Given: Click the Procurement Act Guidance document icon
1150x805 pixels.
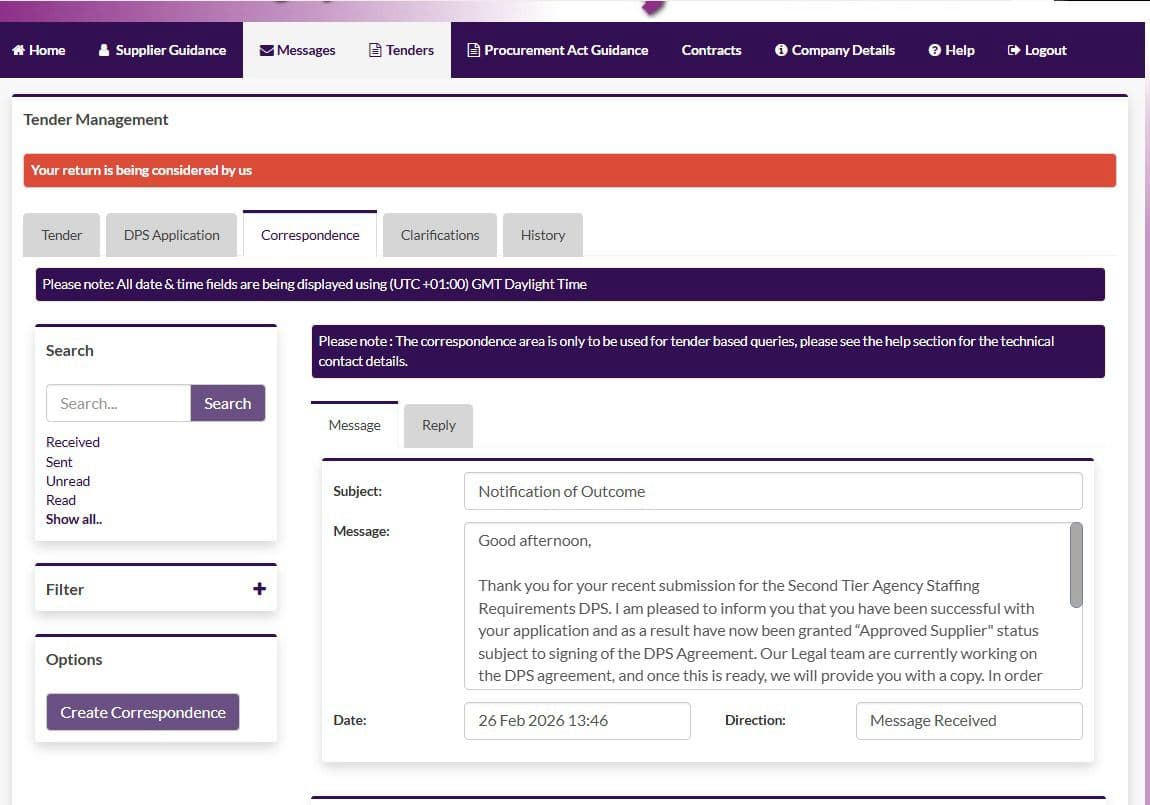Looking at the screenshot, I should (x=474, y=50).
